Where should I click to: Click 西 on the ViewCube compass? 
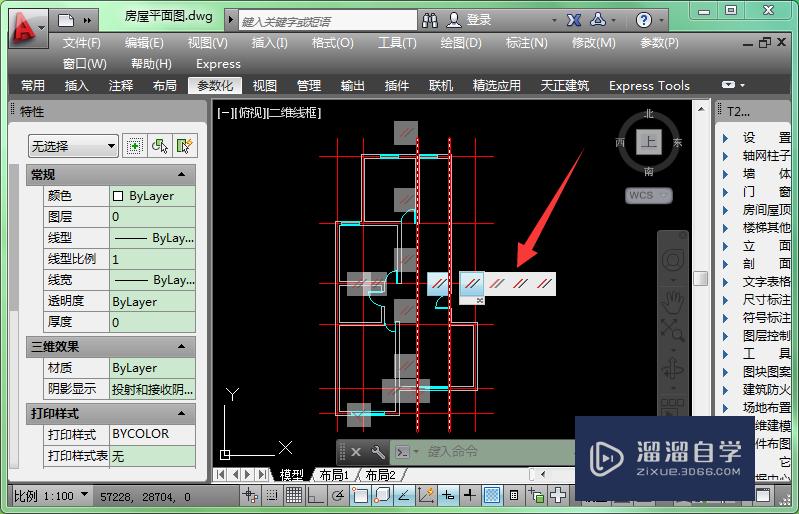tap(620, 142)
